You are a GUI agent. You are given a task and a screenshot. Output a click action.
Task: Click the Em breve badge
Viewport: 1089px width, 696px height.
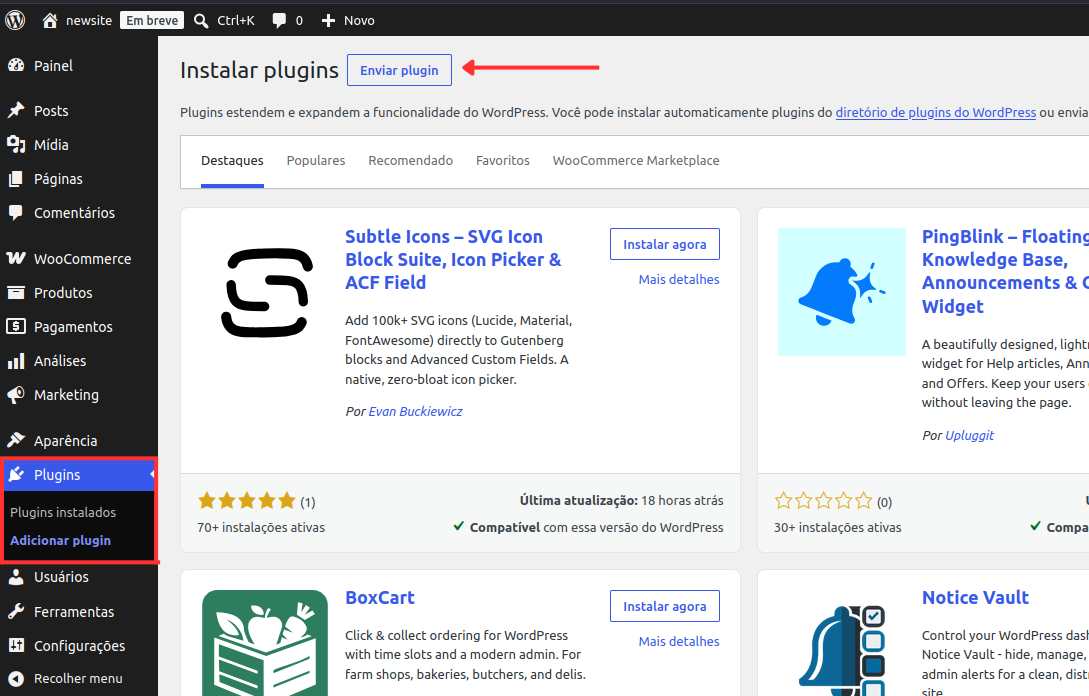pyautogui.click(x=152, y=20)
